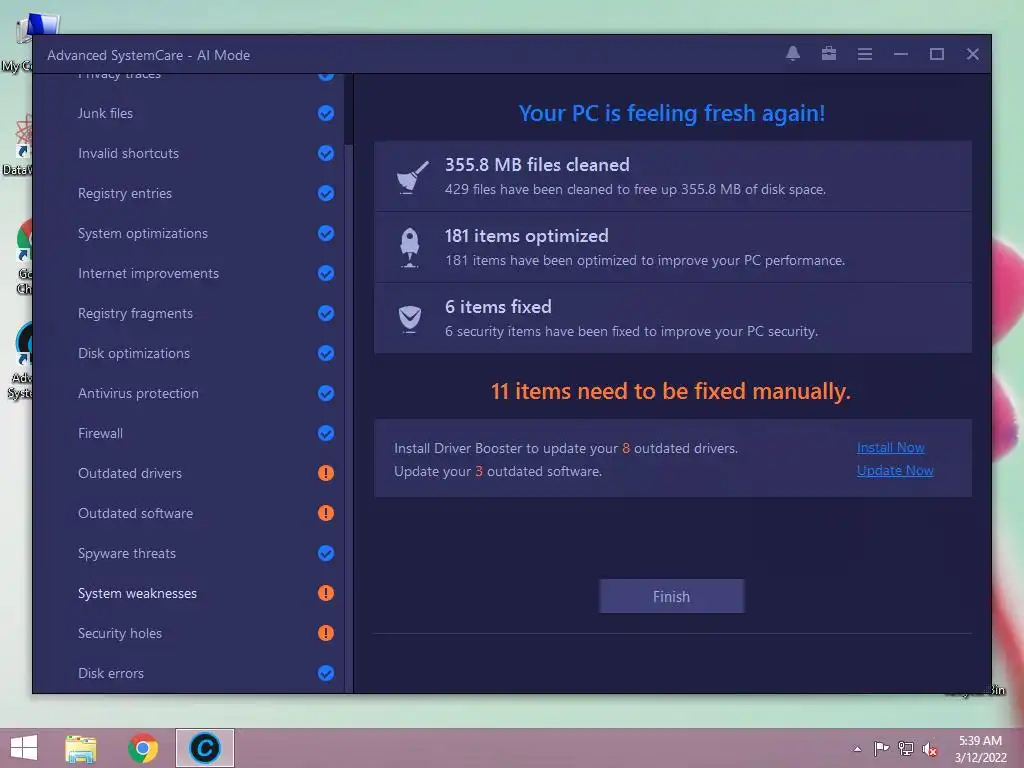The image size is (1024, 768).
Task: Select Registry entries in the scan list
Action: point(125,193)
